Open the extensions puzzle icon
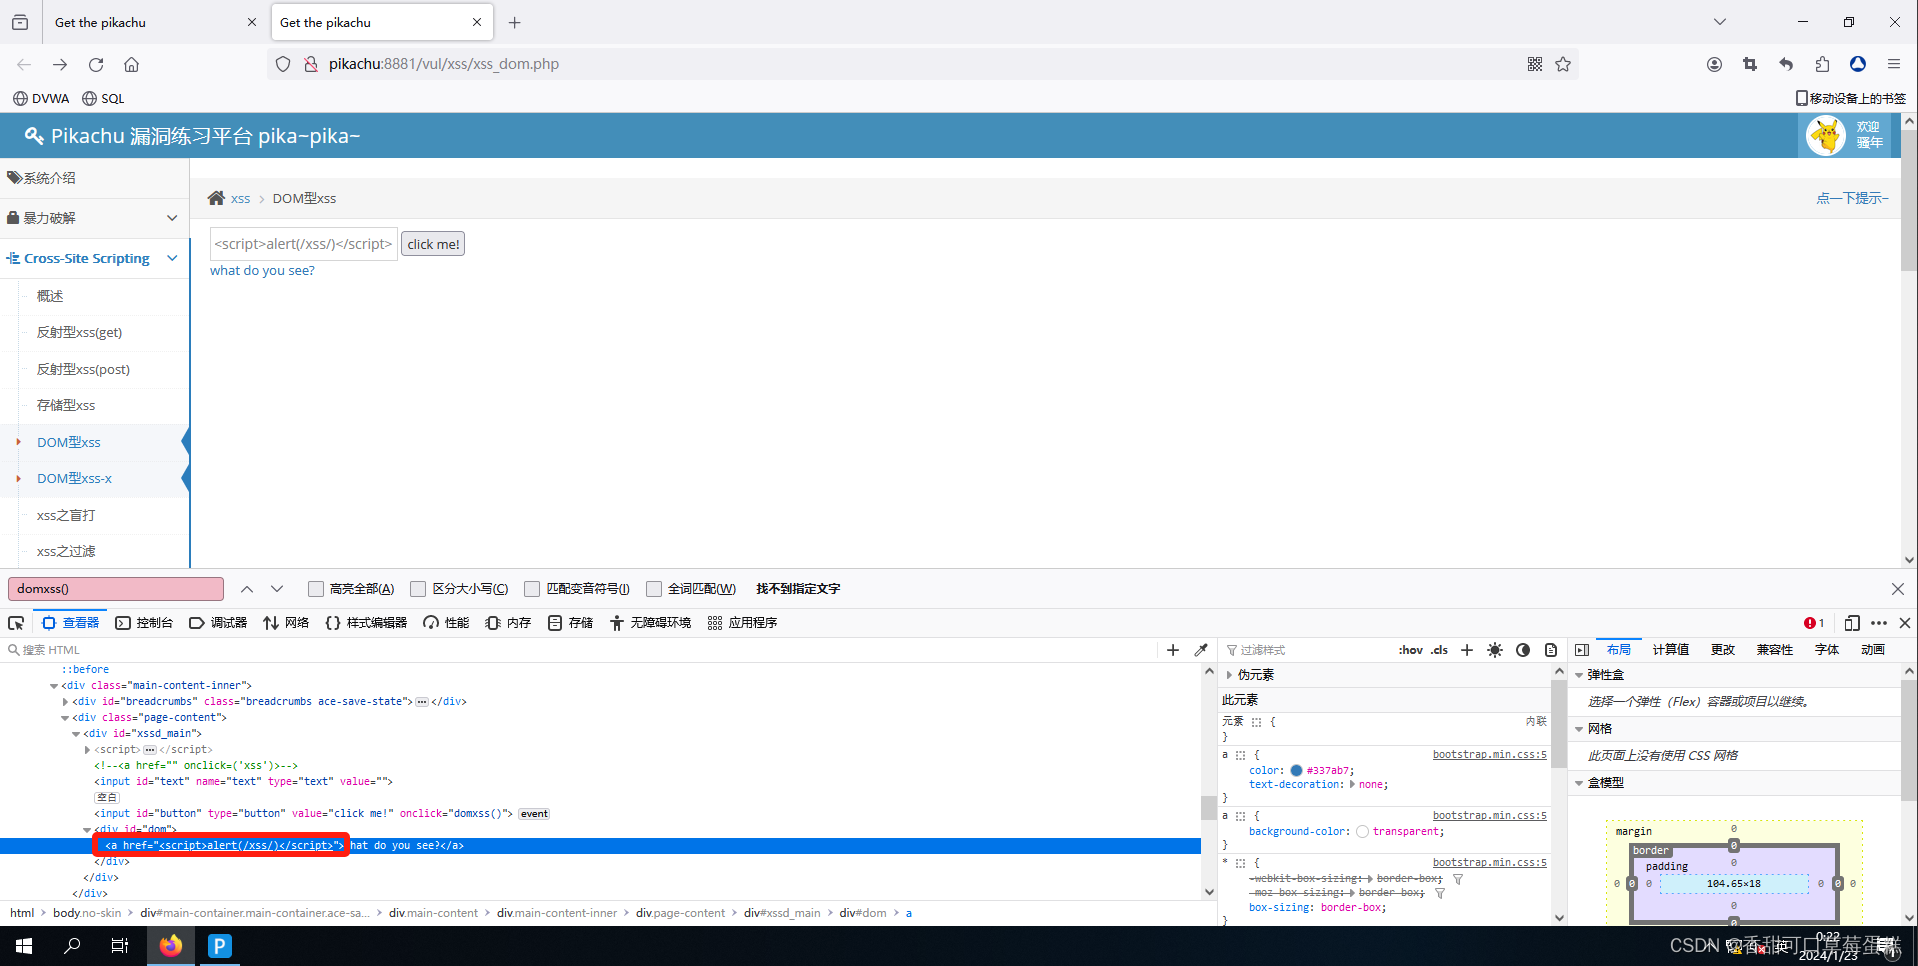 coord(1822,64)
